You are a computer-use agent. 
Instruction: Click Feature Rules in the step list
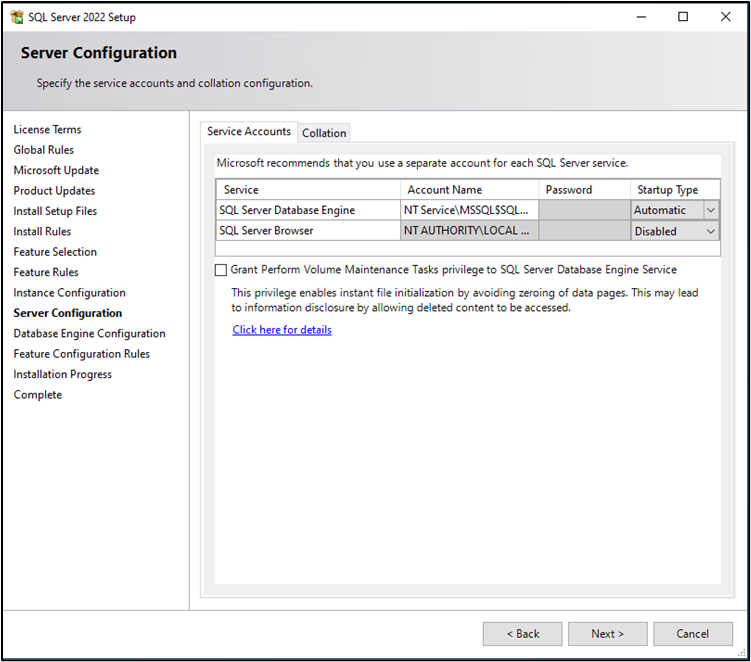coord(46,273)
